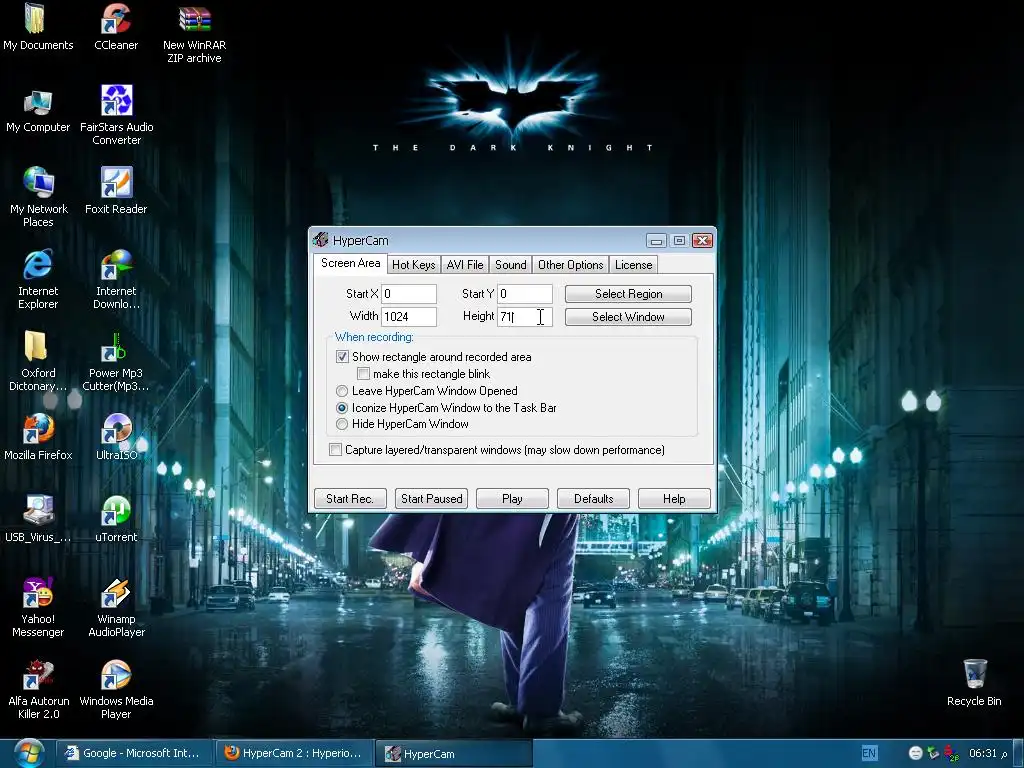Image resolution: width=1024 pixels, height=768 pixels.
Task: Click the Height input field
Action: [x=525, y=317]
